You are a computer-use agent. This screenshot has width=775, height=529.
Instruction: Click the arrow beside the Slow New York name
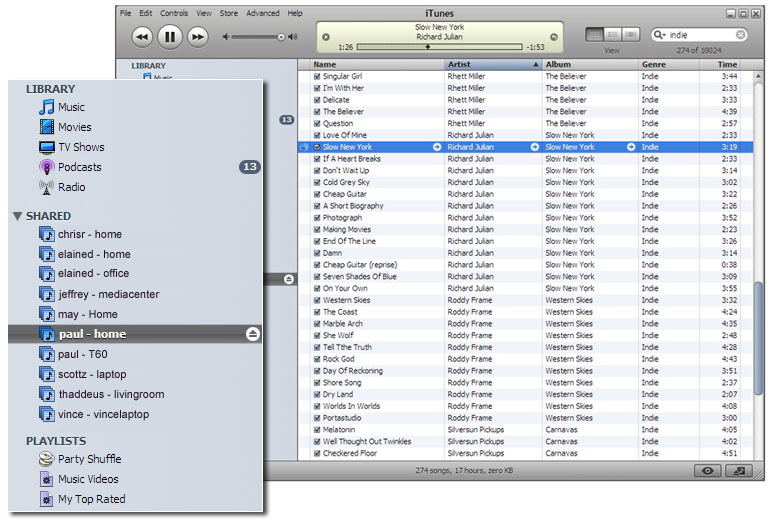pos(437,147)
